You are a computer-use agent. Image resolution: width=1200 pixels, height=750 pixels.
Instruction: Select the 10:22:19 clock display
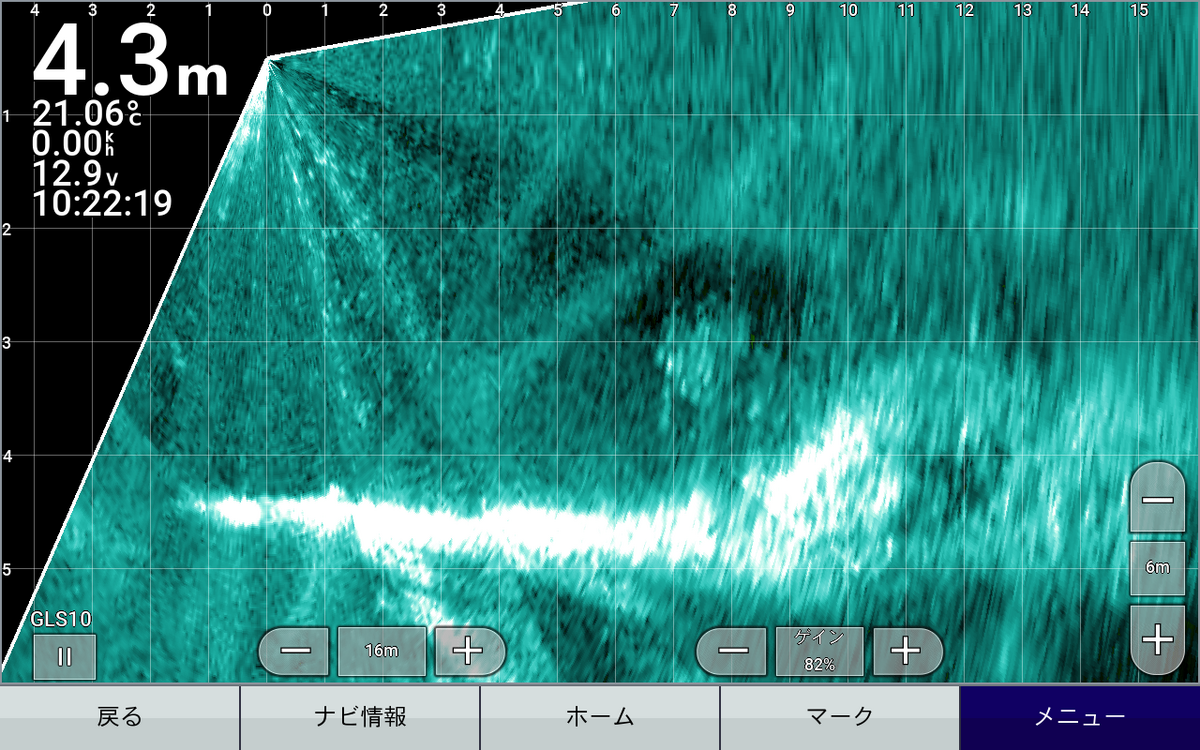pos(102,204)
